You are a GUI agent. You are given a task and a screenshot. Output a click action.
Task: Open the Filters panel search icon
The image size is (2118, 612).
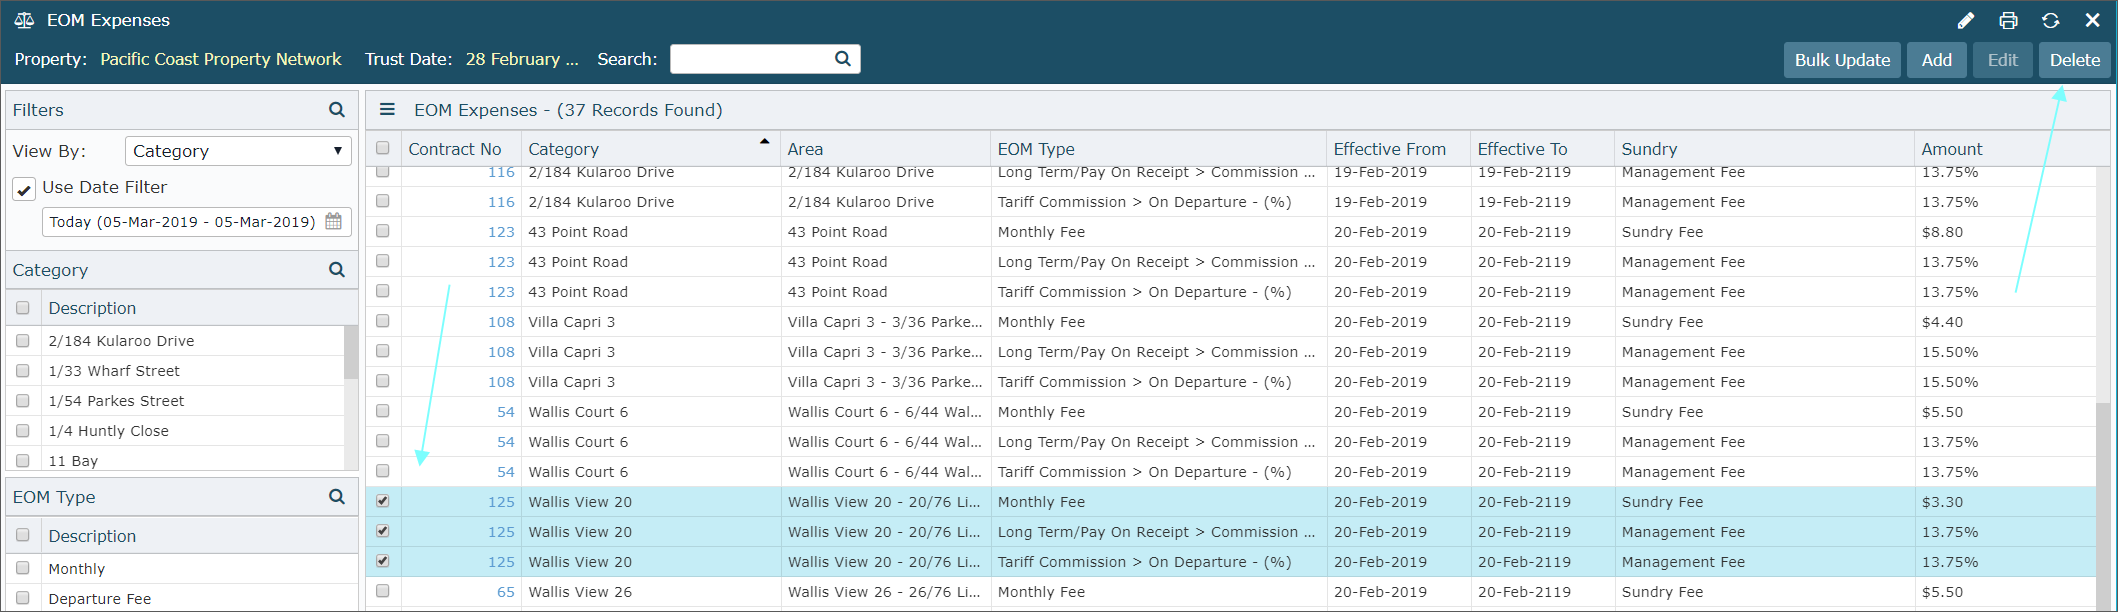click(x=337, y=110)
